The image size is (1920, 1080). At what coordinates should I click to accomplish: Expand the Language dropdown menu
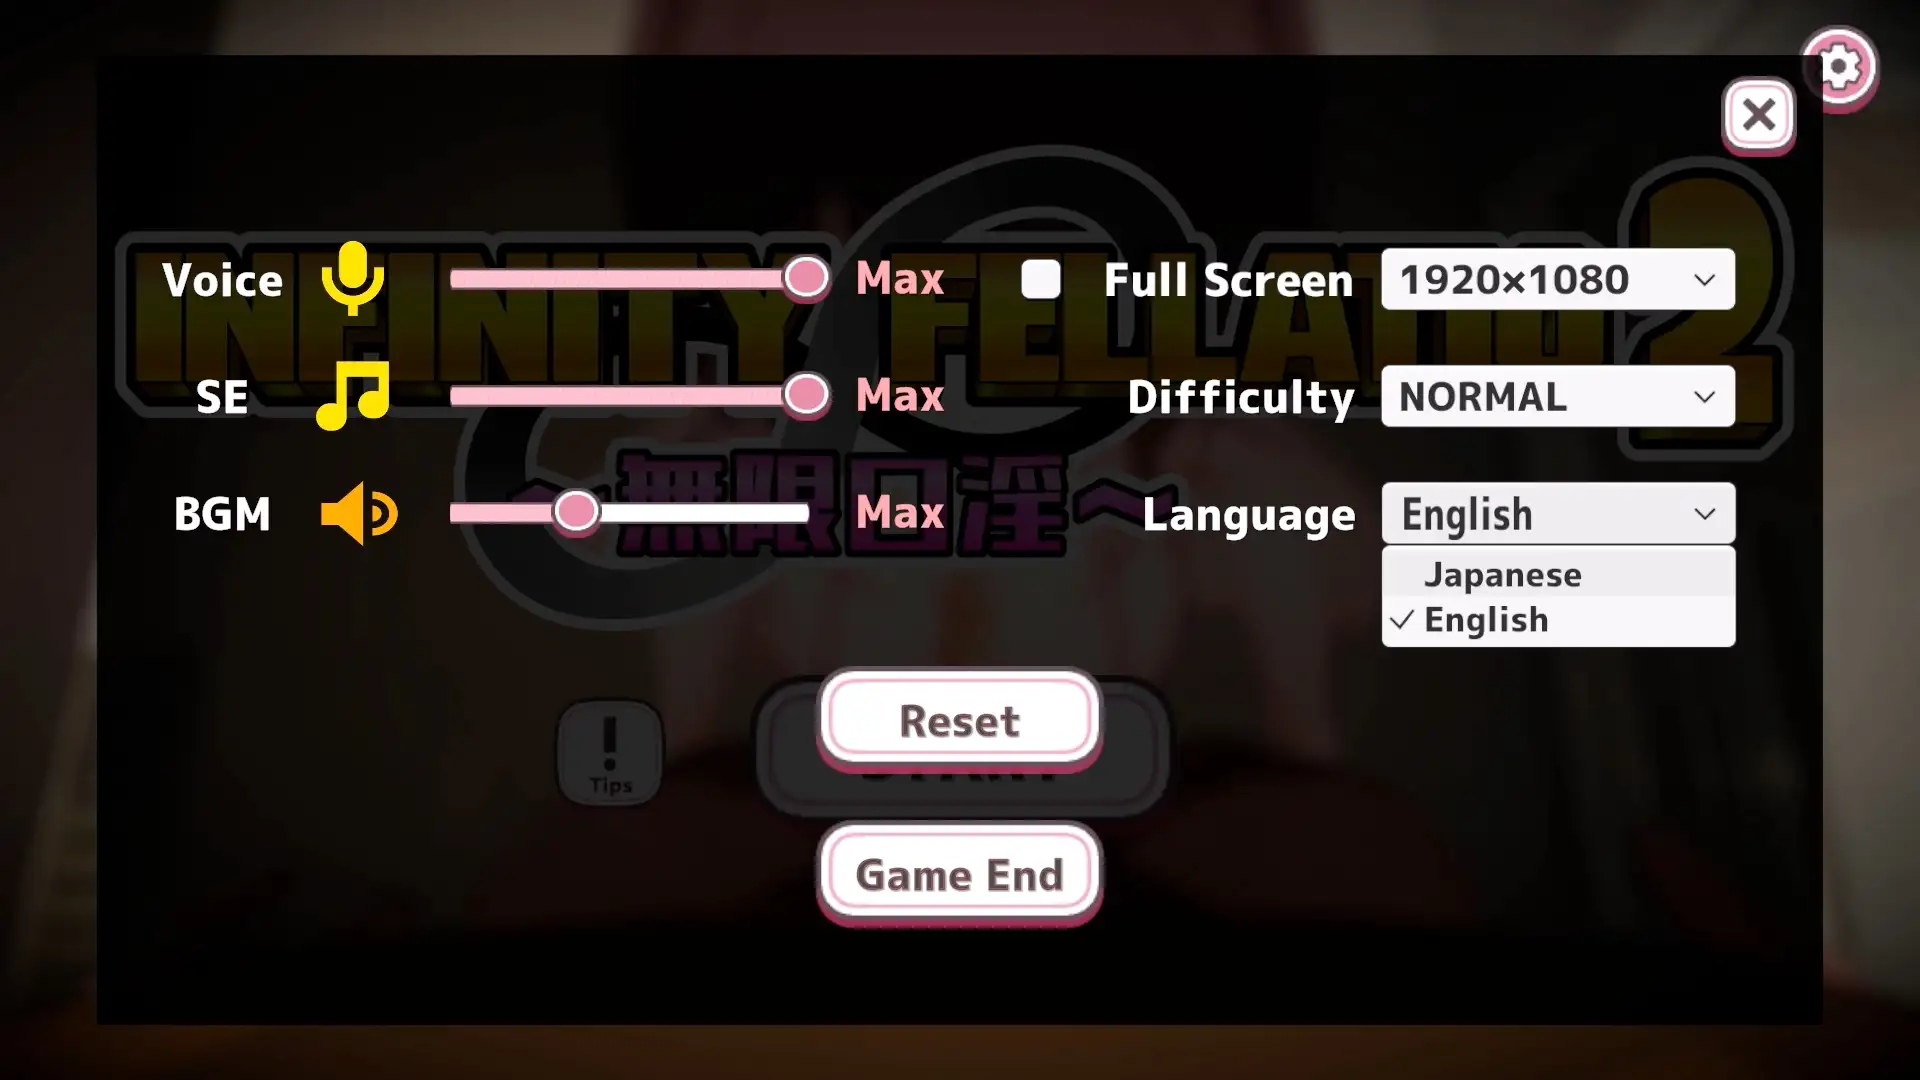tap(1559, 514)
